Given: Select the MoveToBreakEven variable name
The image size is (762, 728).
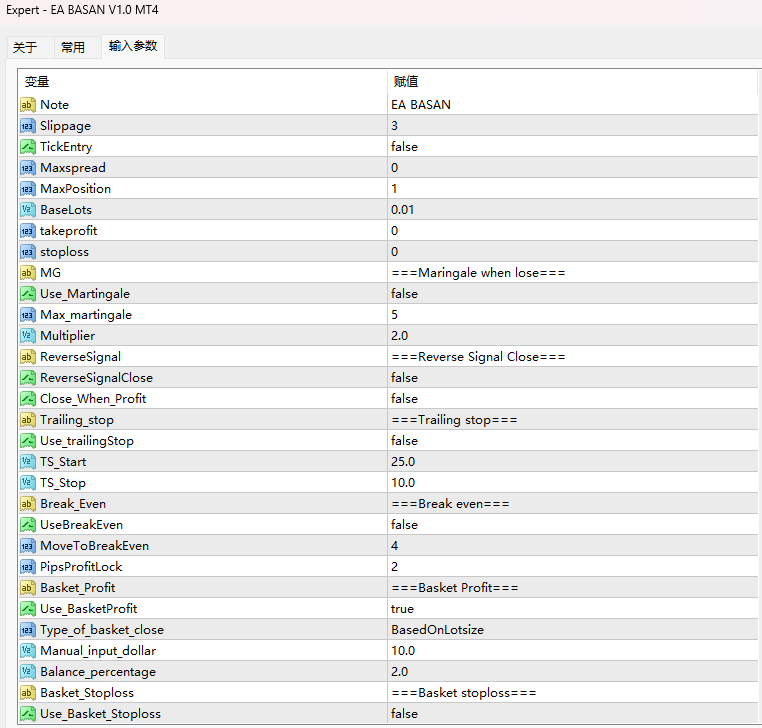Looking at the screenshot, I should coord(94,546).
